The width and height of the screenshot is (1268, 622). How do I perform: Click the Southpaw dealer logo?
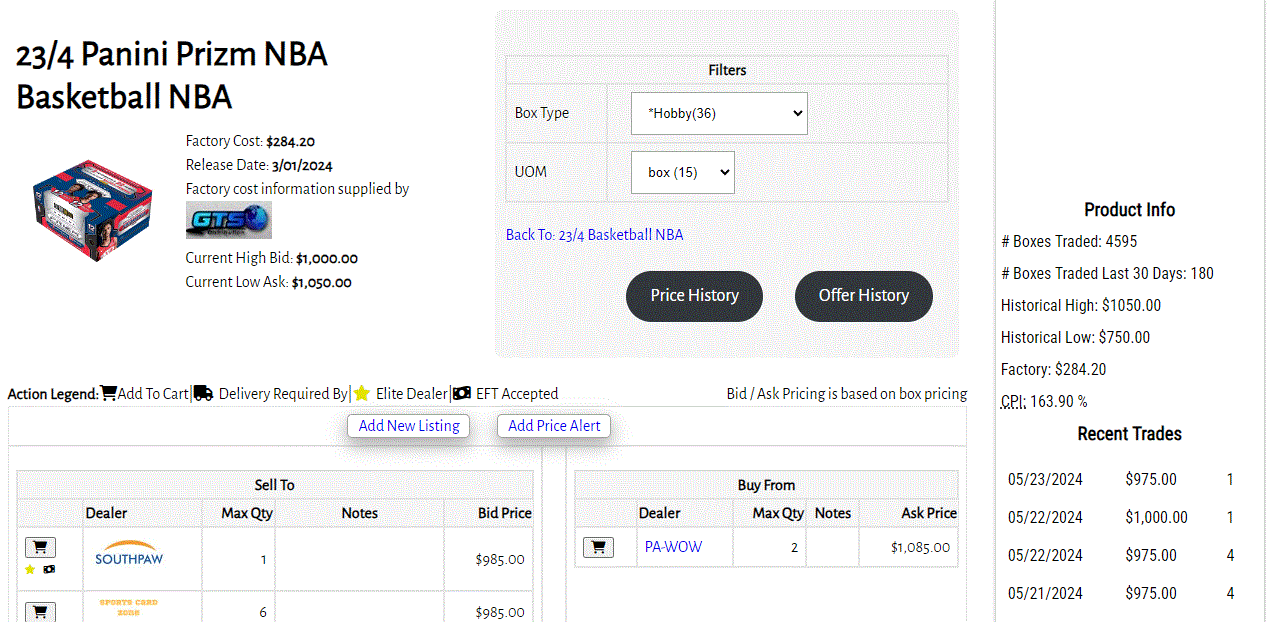129,554
